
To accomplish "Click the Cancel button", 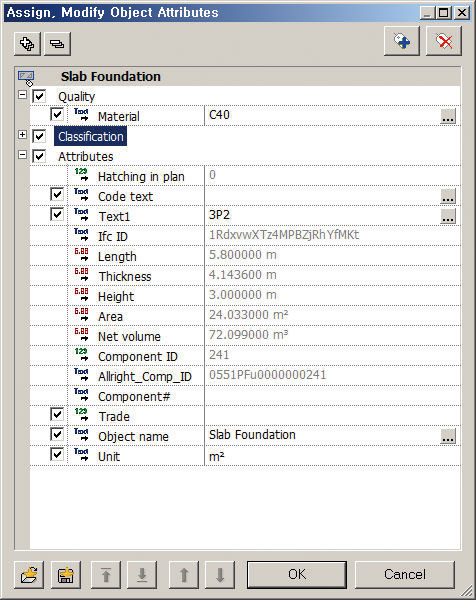I will [404, 575].
